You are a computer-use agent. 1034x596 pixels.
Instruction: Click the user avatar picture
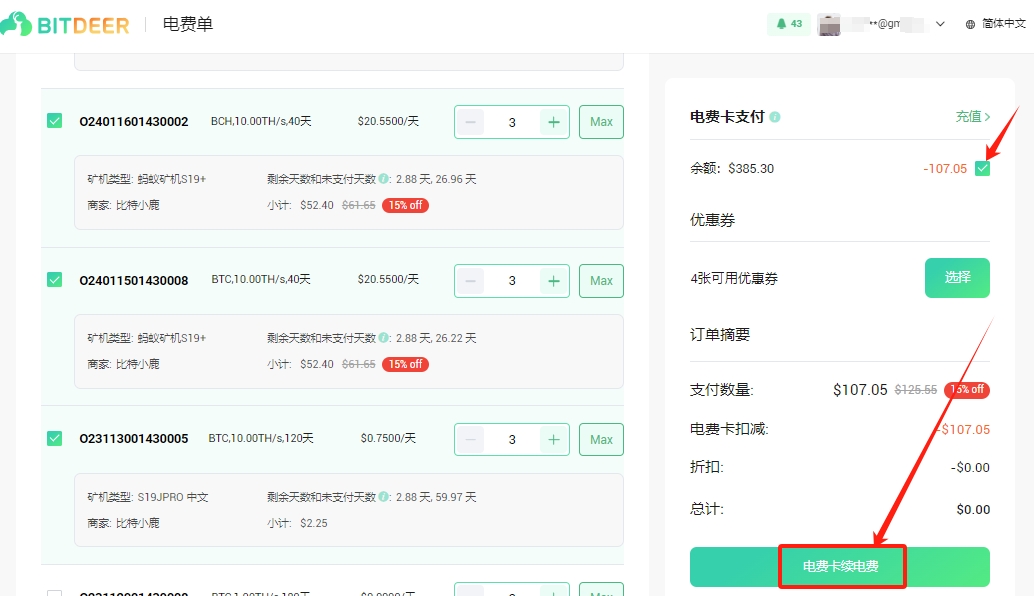tap(829, 24)
